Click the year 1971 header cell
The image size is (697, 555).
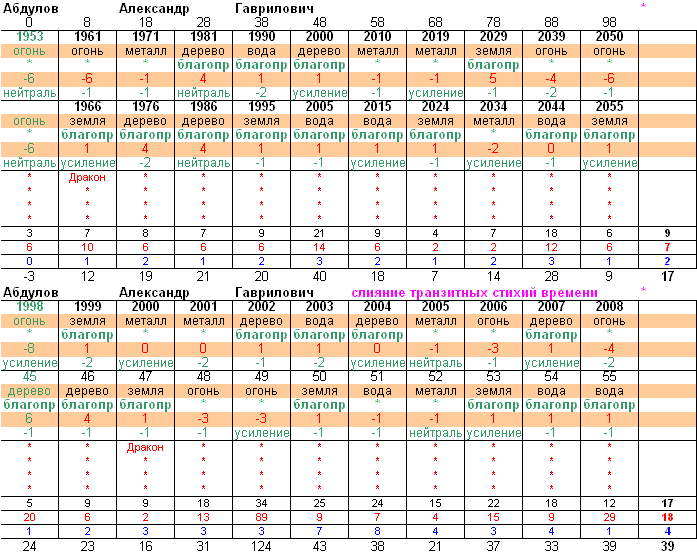coord(145,36)
